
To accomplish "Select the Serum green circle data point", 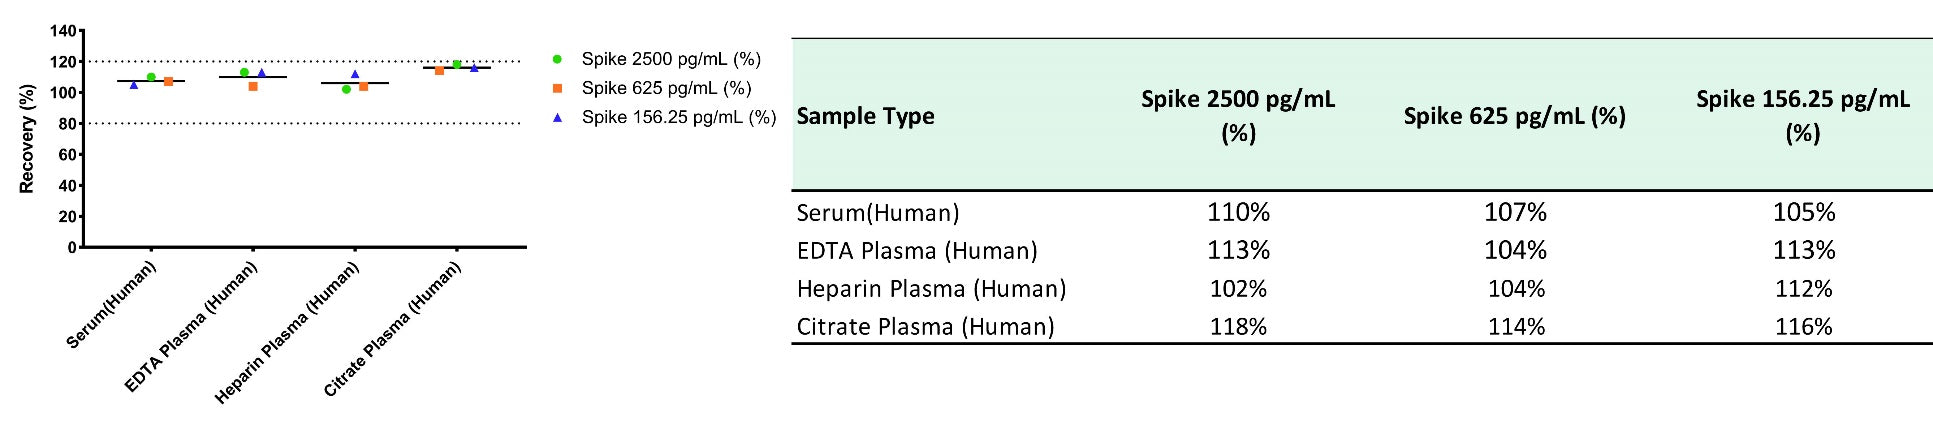I will 151,77.
